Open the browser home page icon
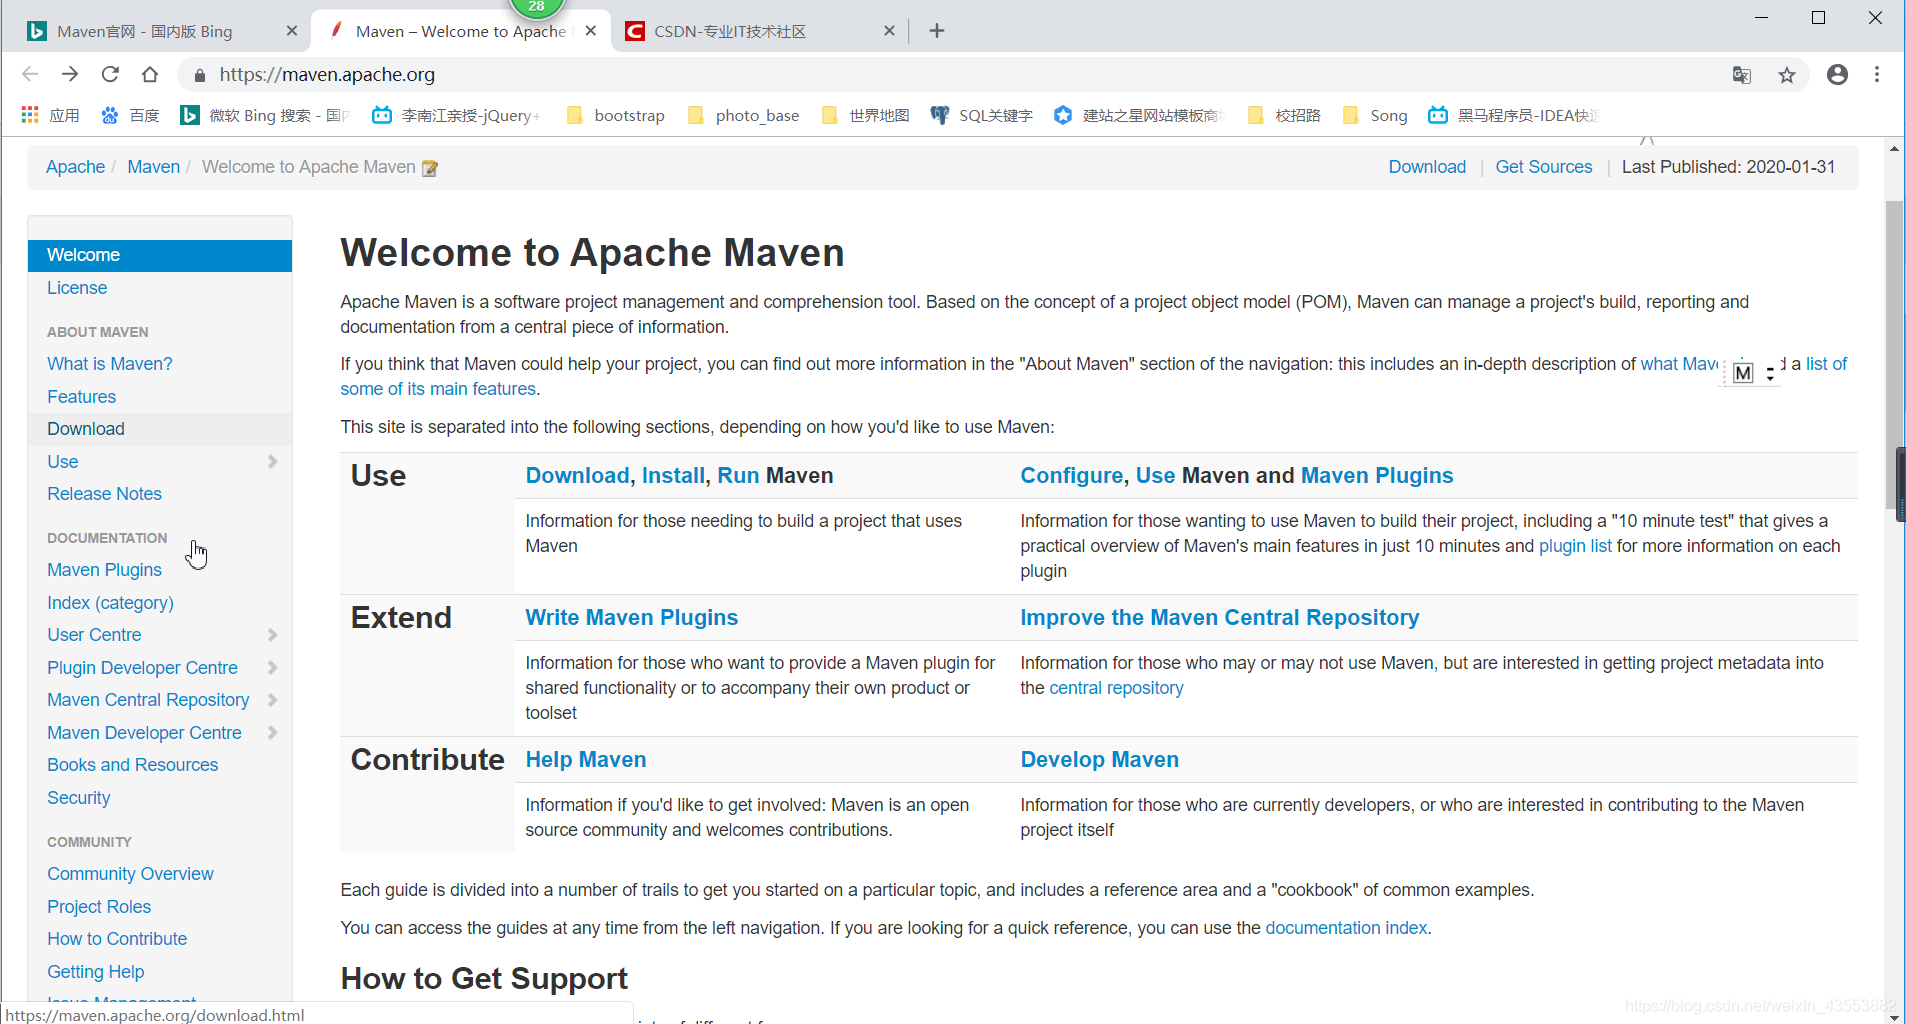Viewport: 1906px width, 1024px height. (150, 74)
